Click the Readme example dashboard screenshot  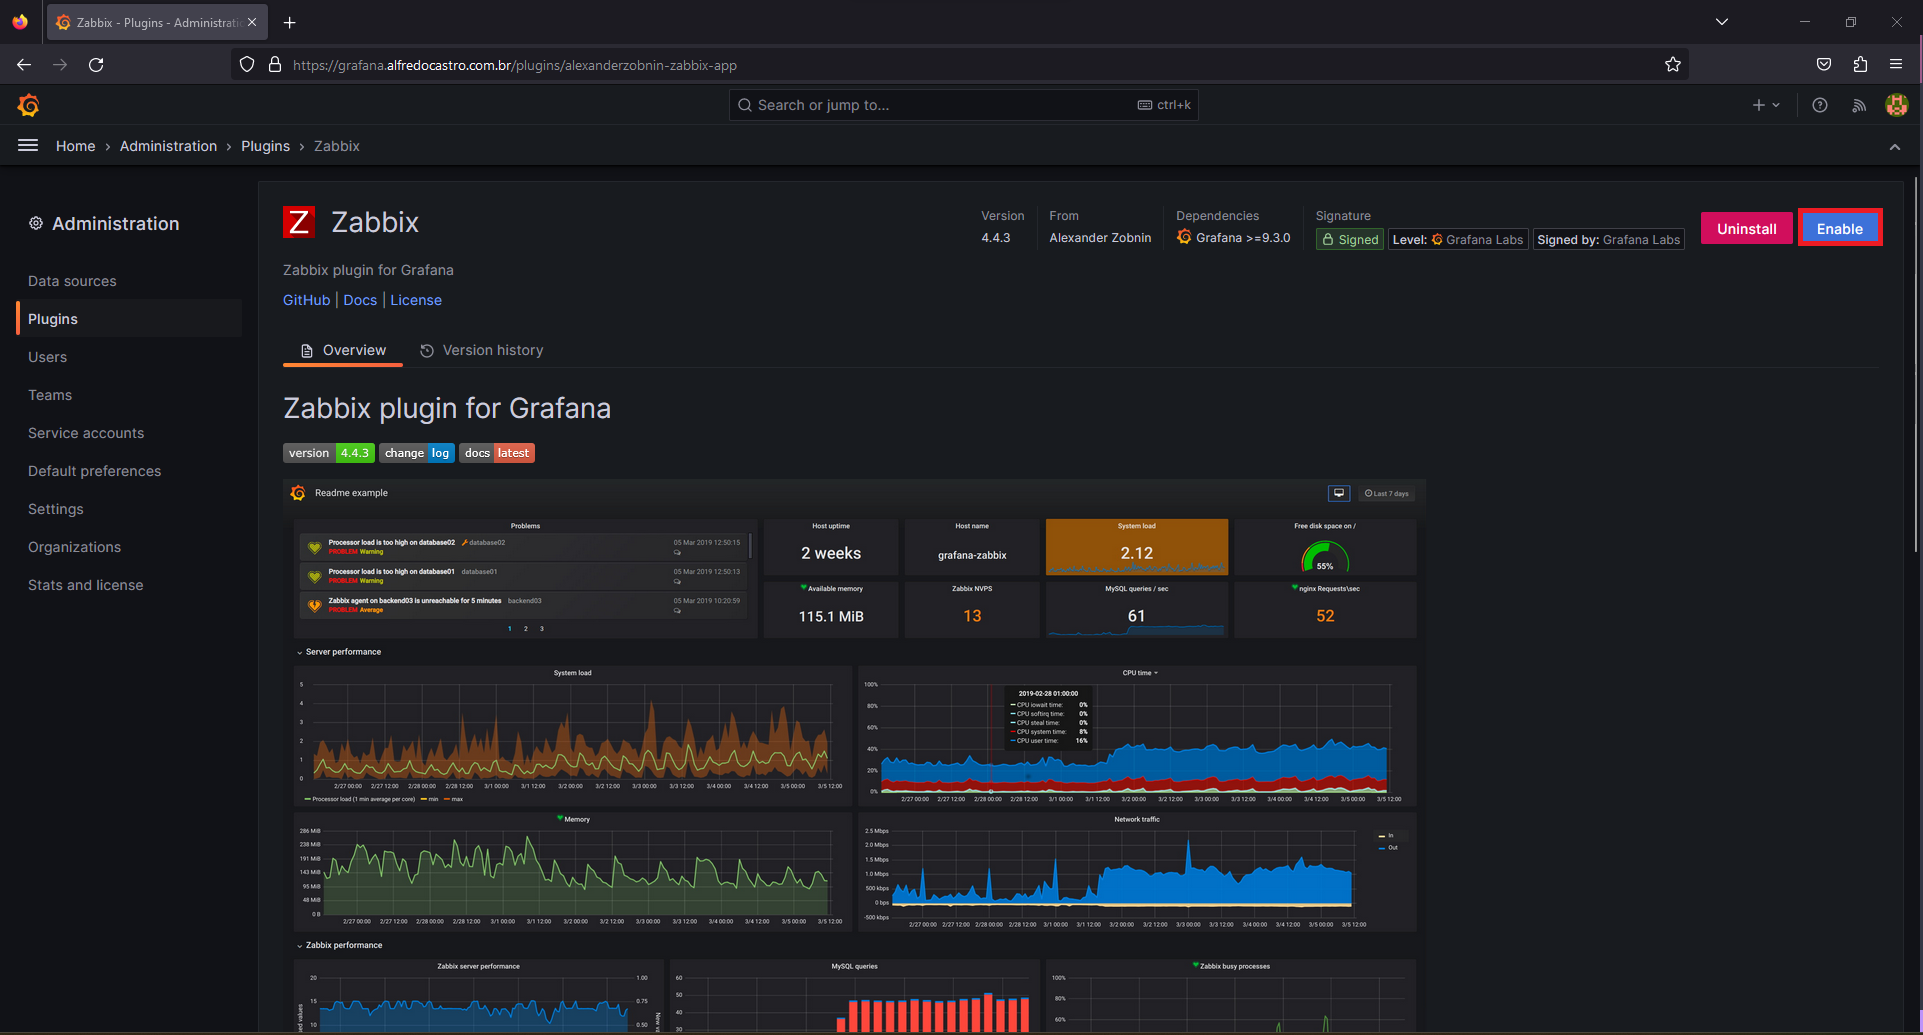[x=855, y=757]
